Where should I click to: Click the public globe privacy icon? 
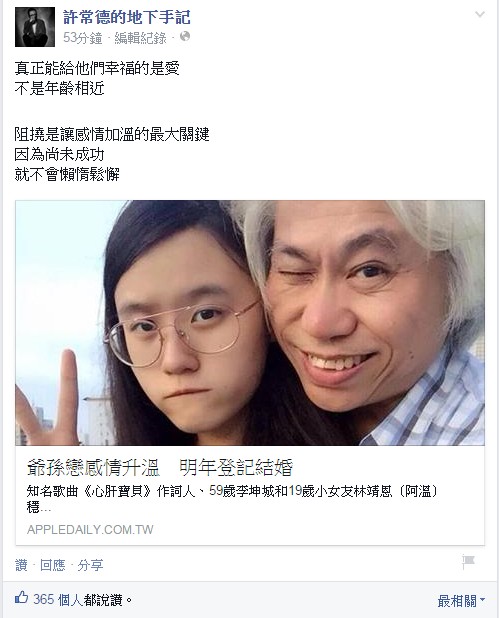(x=185, y=37)
